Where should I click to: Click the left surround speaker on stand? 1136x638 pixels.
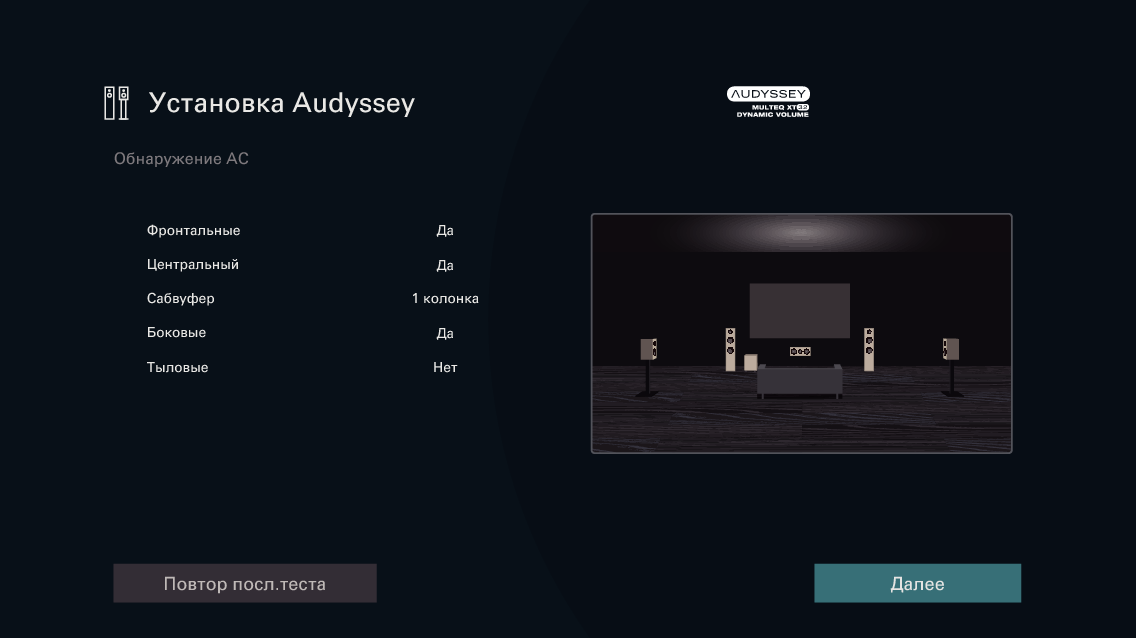[648, 368]
